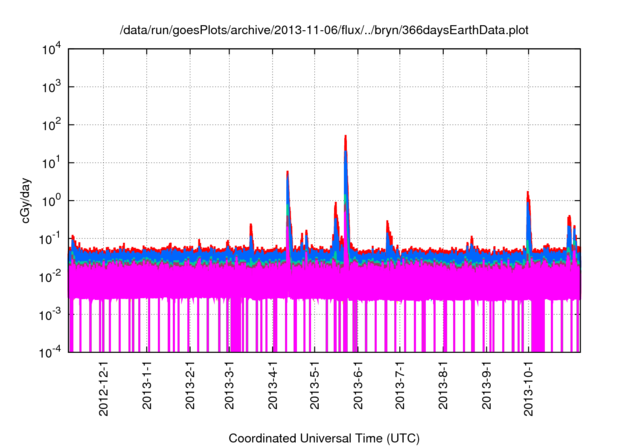Click the 2013-4-1 date label

coord(273,385)
